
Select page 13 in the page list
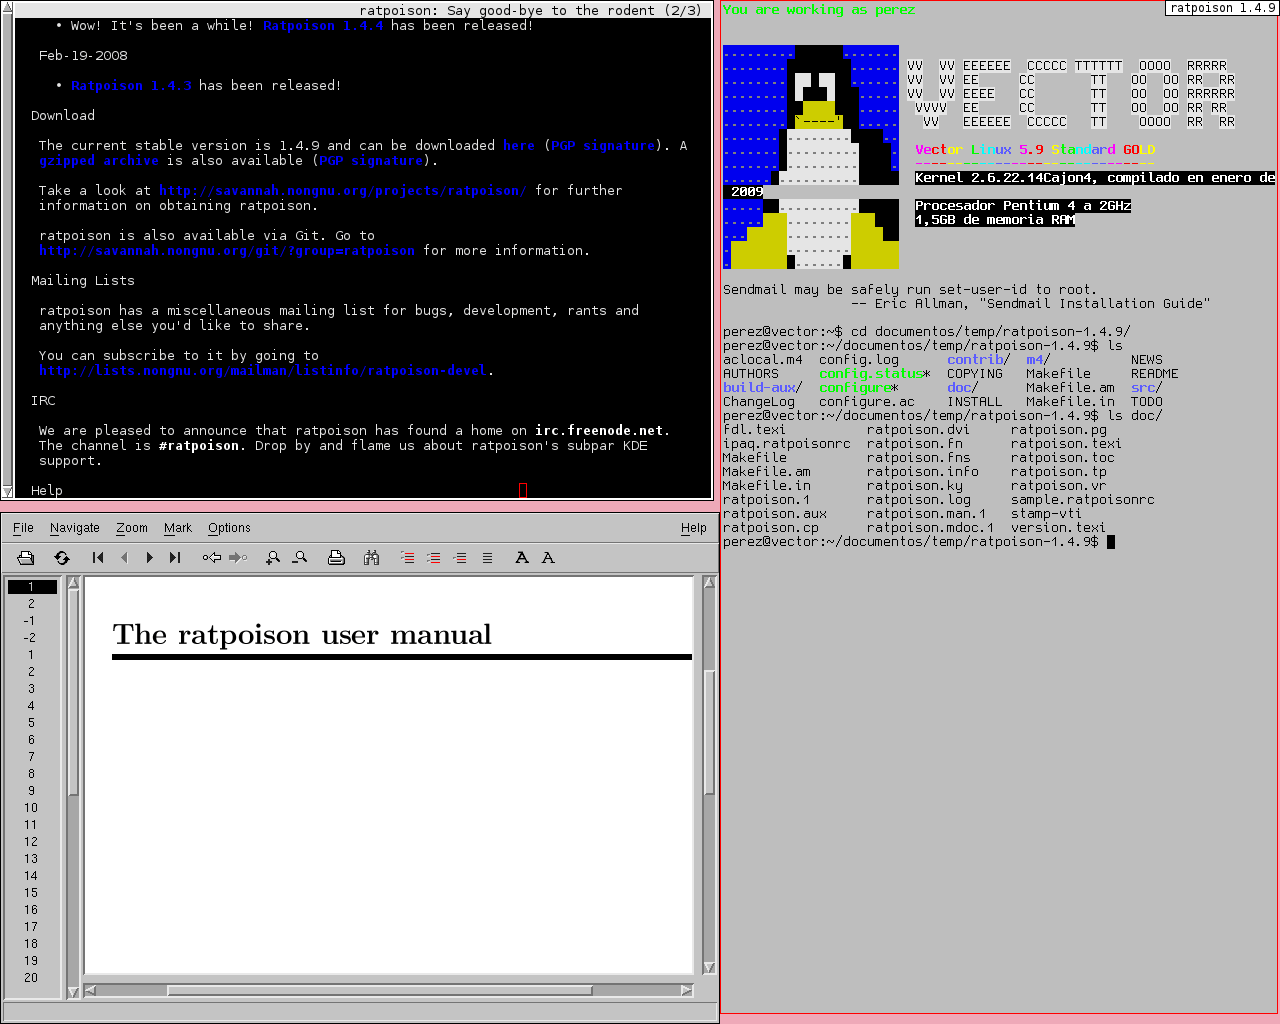[31, 859]
